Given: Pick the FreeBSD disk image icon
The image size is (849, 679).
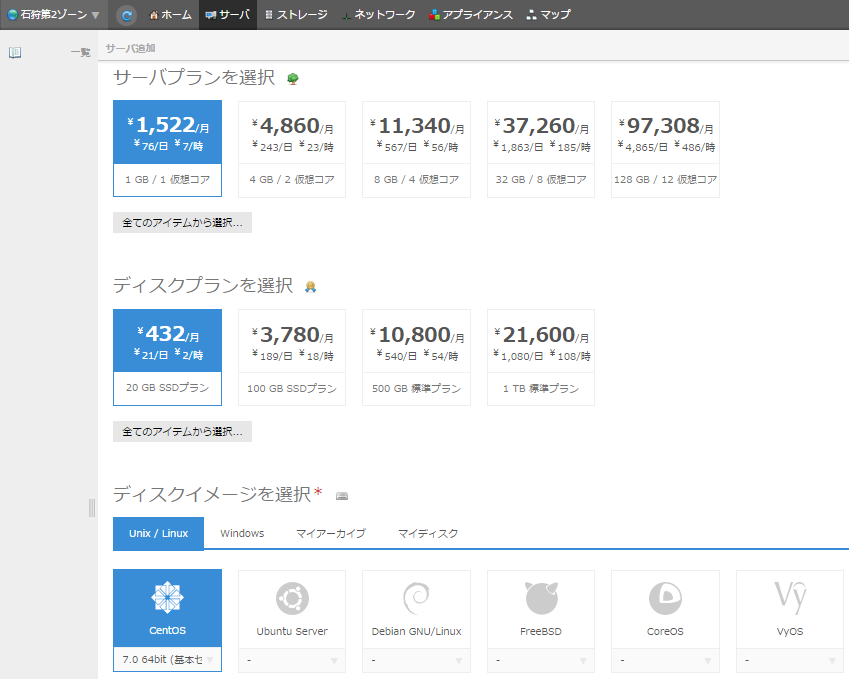Looking at the screenshot, I should coord(541,599).
